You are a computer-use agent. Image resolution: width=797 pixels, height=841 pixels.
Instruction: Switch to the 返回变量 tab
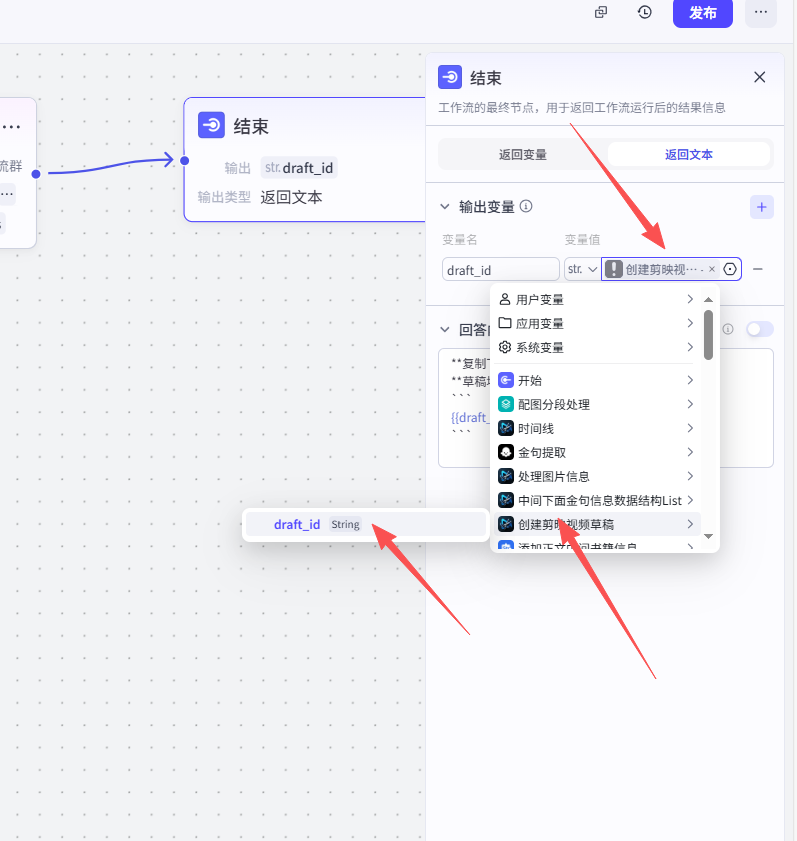coord(523,154)
